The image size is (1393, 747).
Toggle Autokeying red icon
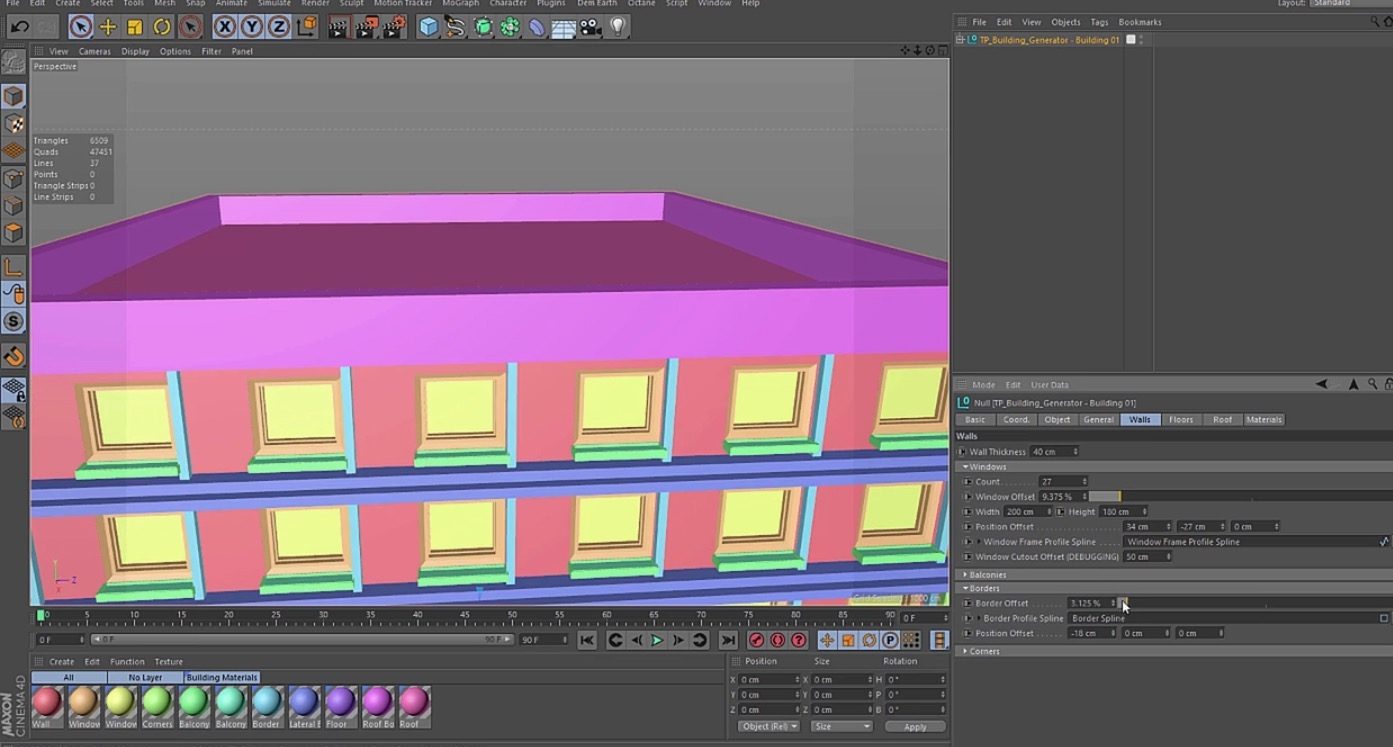coord(778,640)
